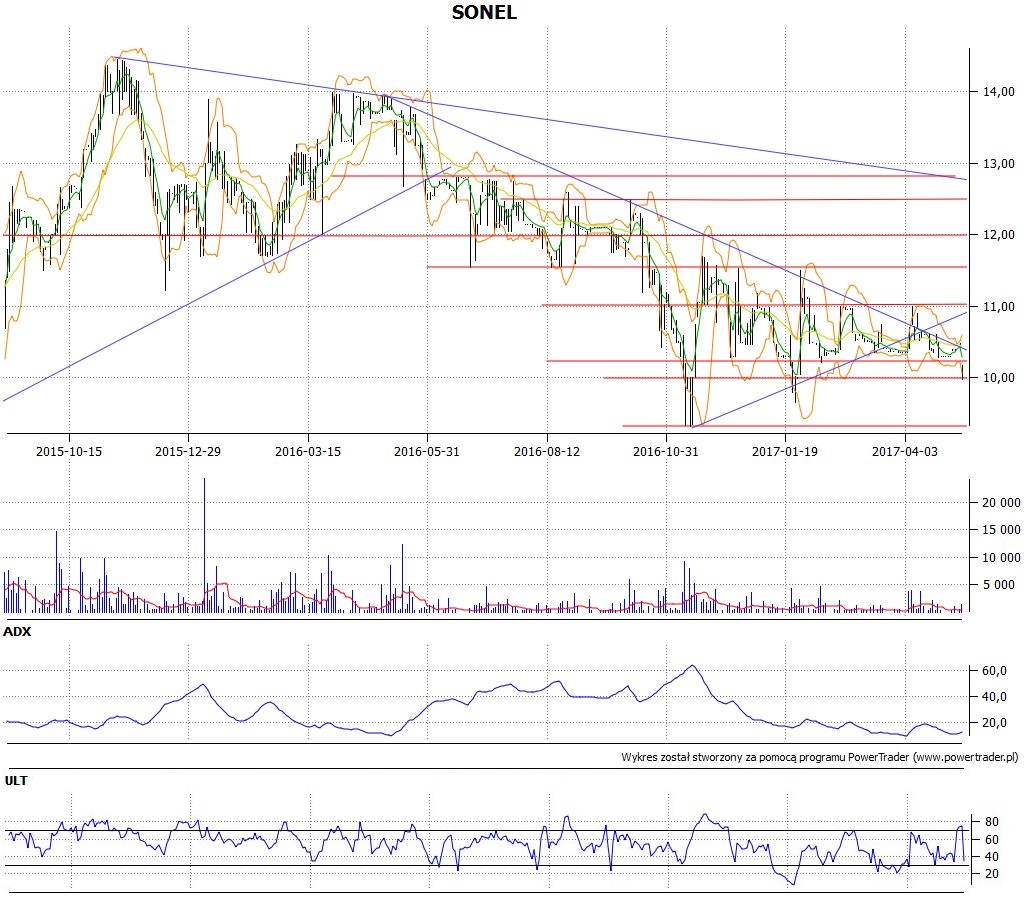Click the ADX indicator heading

17,632
